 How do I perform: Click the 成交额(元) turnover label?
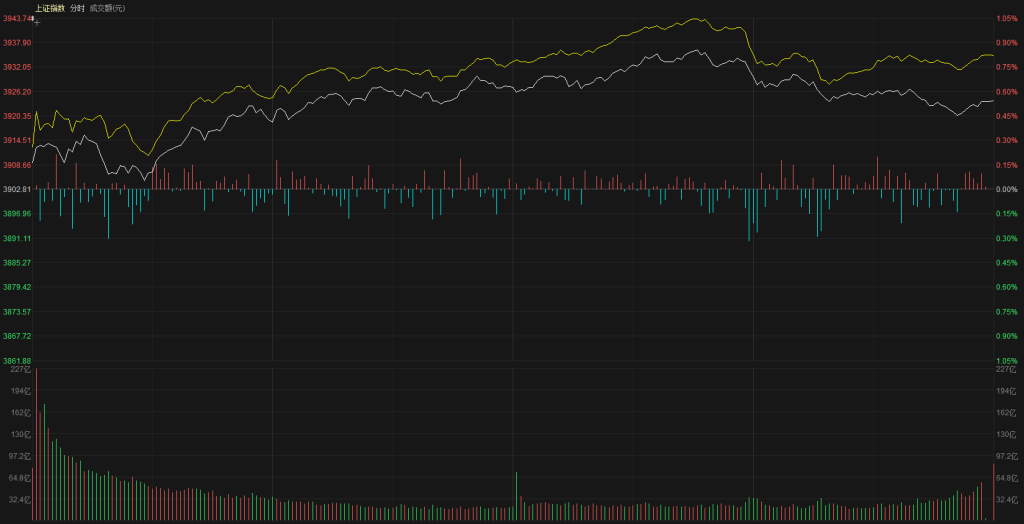(108, 8)
